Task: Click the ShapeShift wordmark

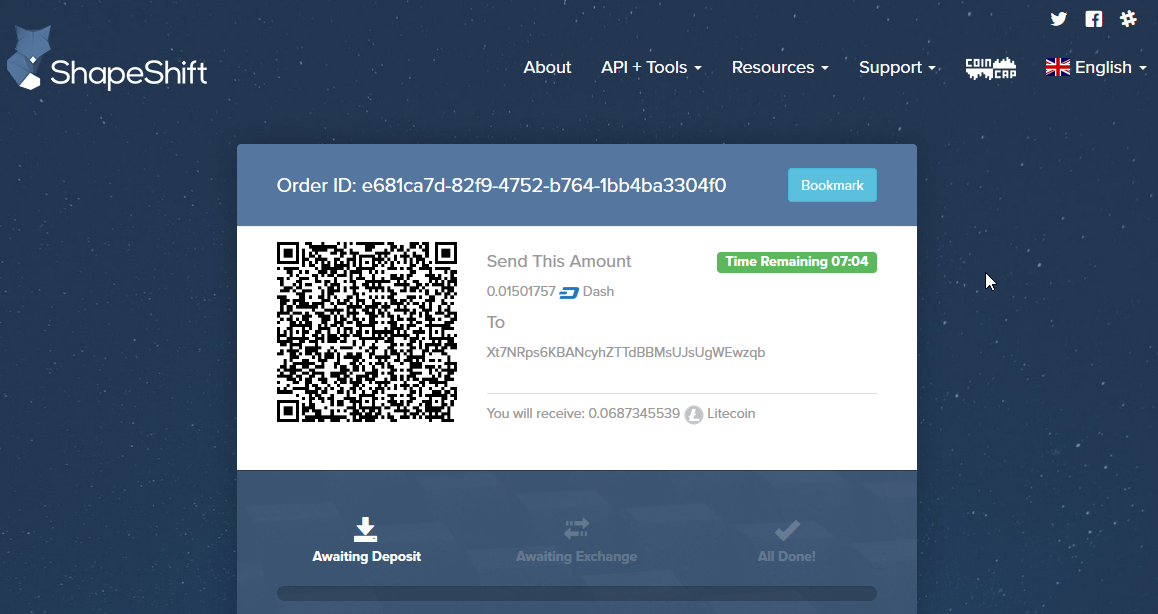Action: pos(129,74)
